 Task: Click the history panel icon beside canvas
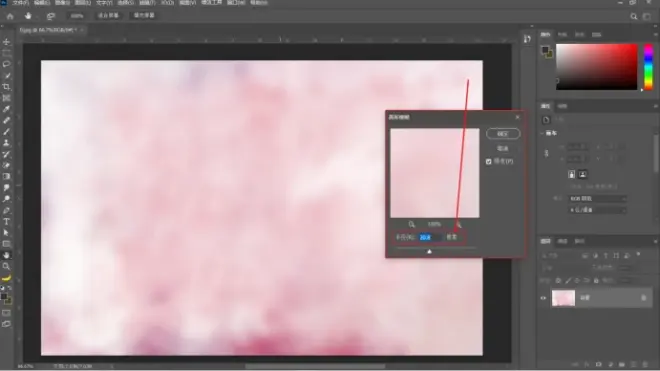(527, 39)
